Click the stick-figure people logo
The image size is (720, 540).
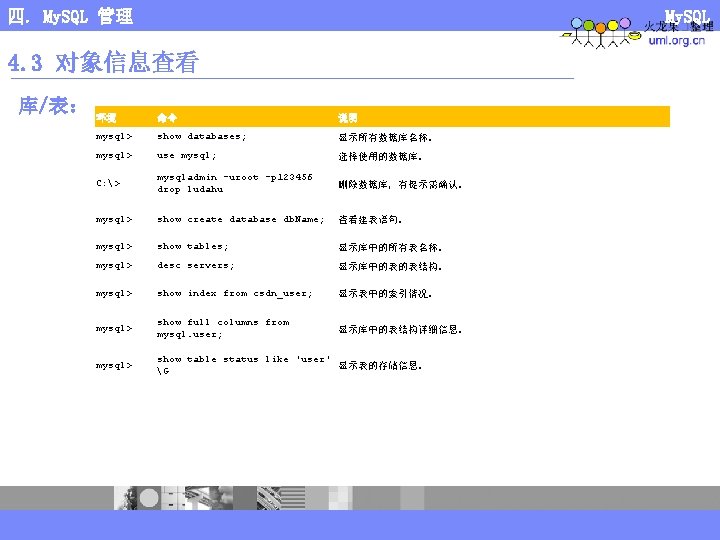coord(600,33)
